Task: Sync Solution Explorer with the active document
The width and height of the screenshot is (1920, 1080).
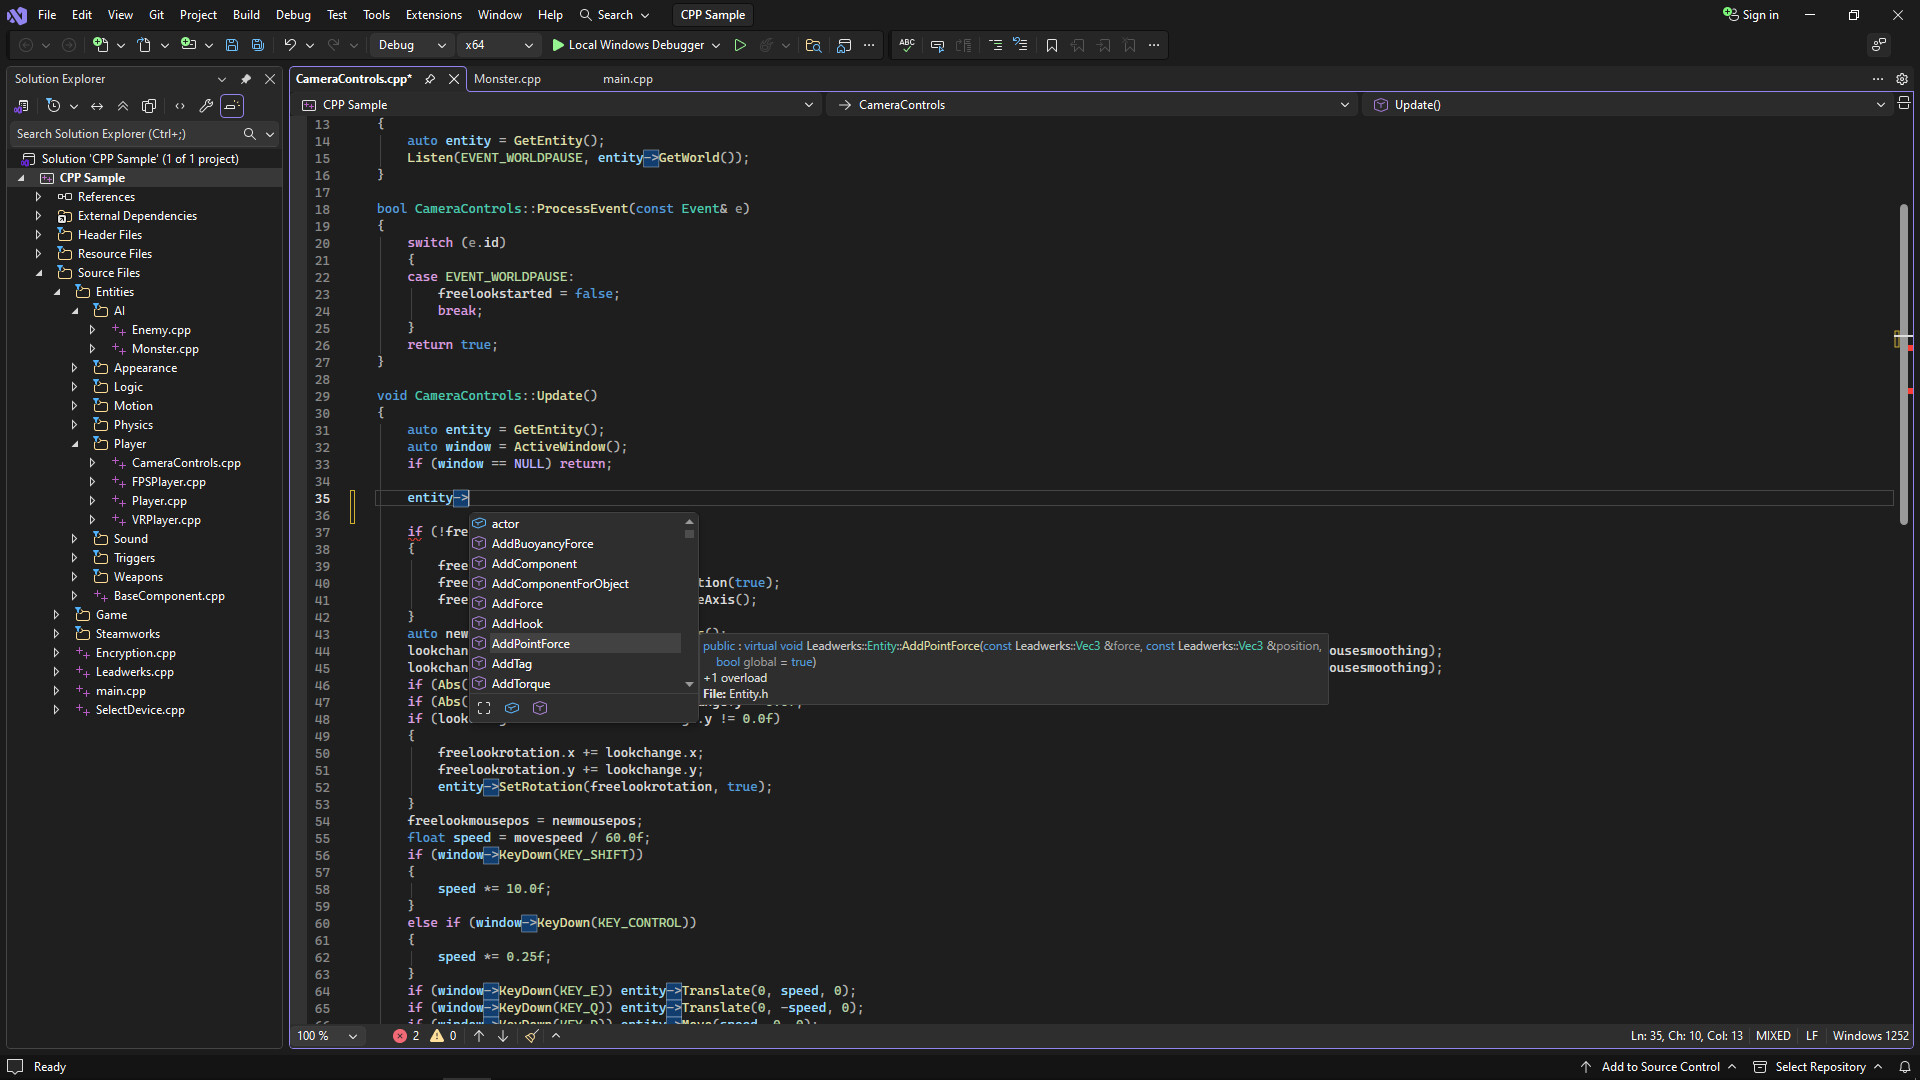Action: click(x=96, y=106)
